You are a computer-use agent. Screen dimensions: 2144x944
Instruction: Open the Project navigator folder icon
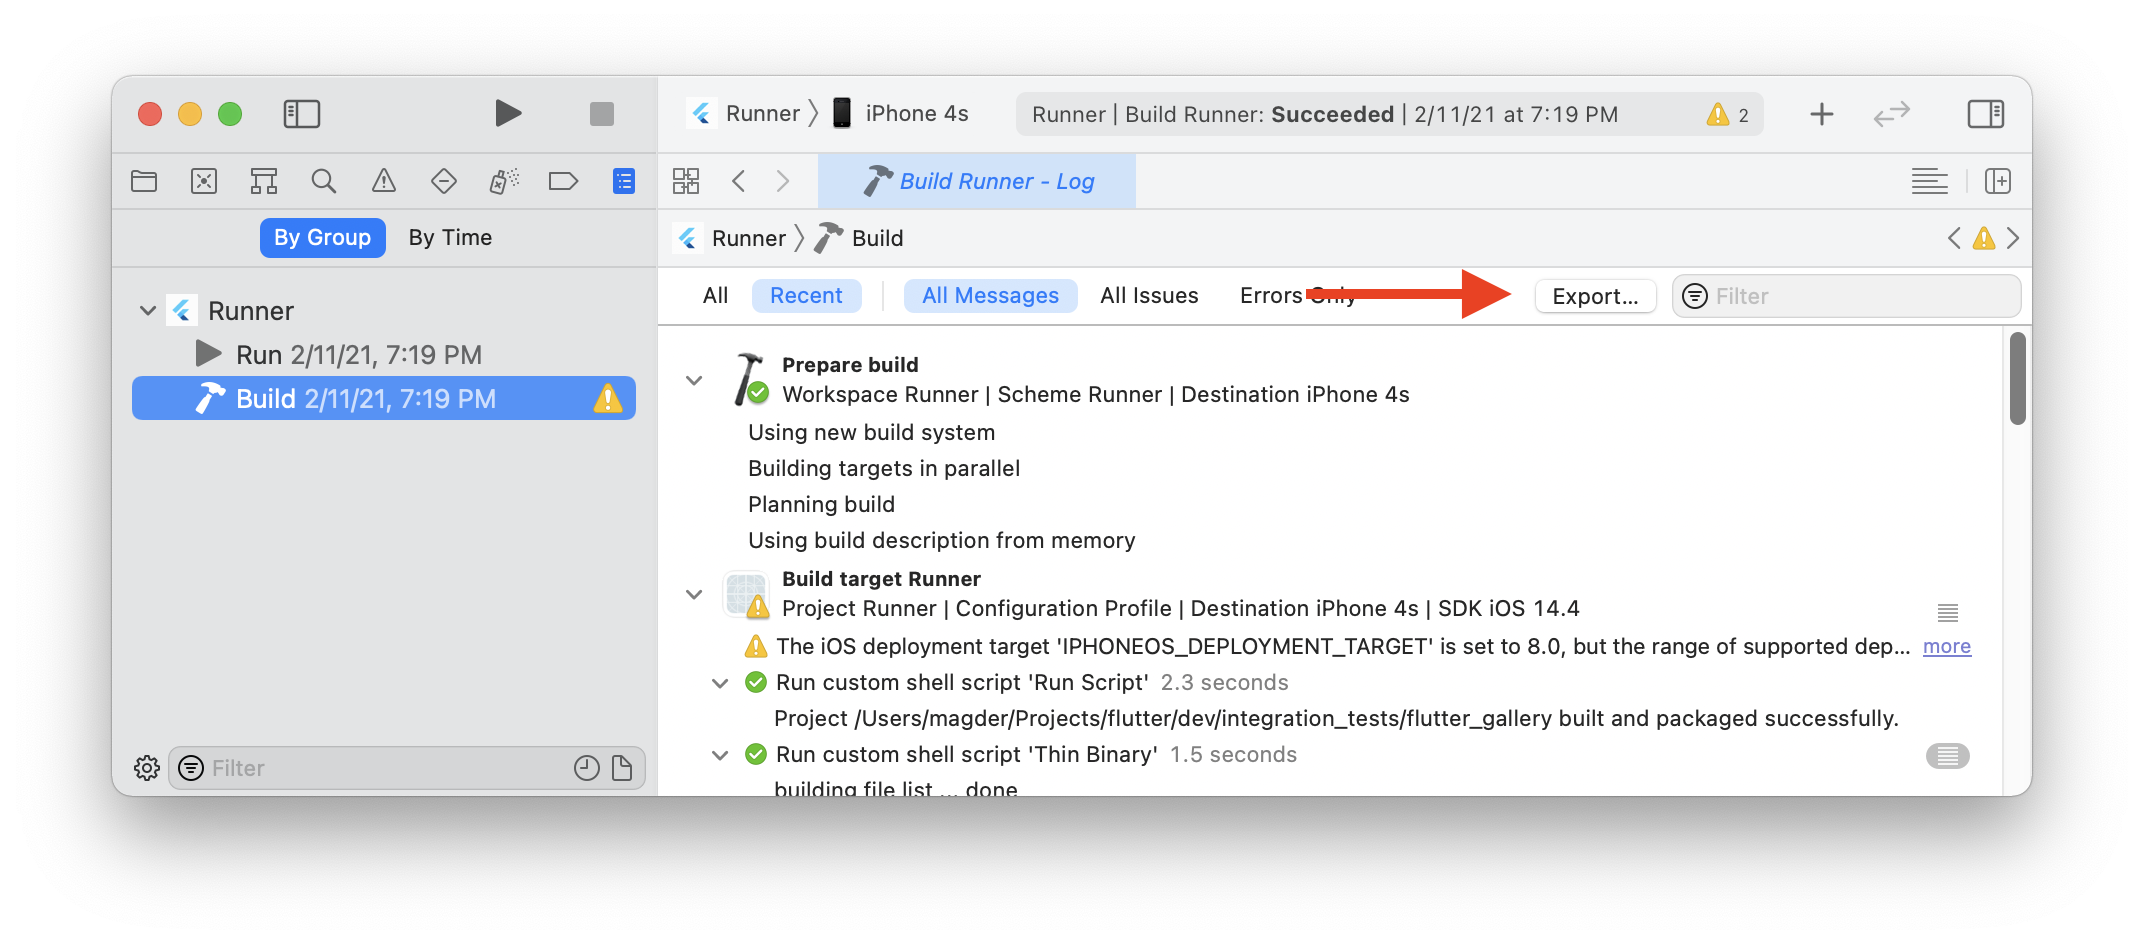pos(144,181)
